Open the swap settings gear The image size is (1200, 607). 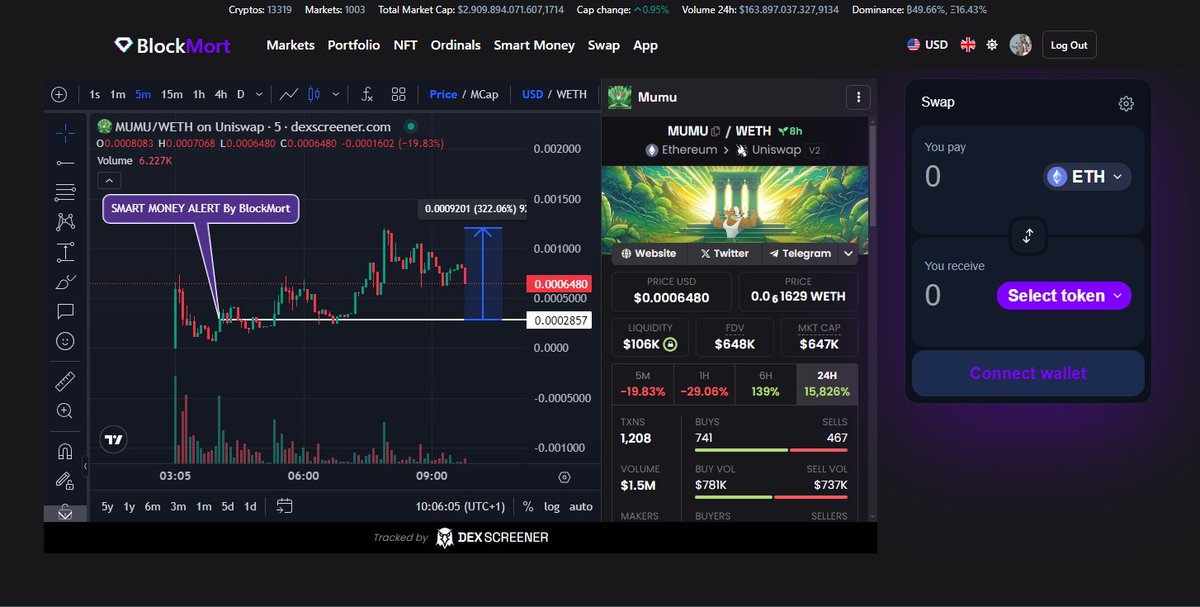(x=1126, y=103)
